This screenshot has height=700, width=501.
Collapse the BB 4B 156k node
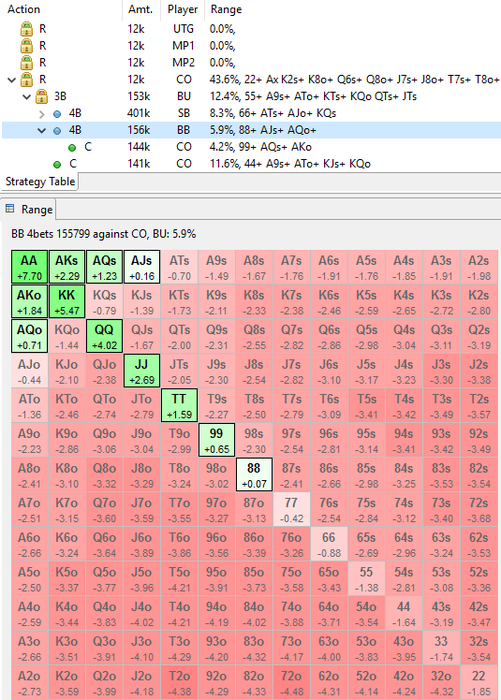[x=42, y=131]
